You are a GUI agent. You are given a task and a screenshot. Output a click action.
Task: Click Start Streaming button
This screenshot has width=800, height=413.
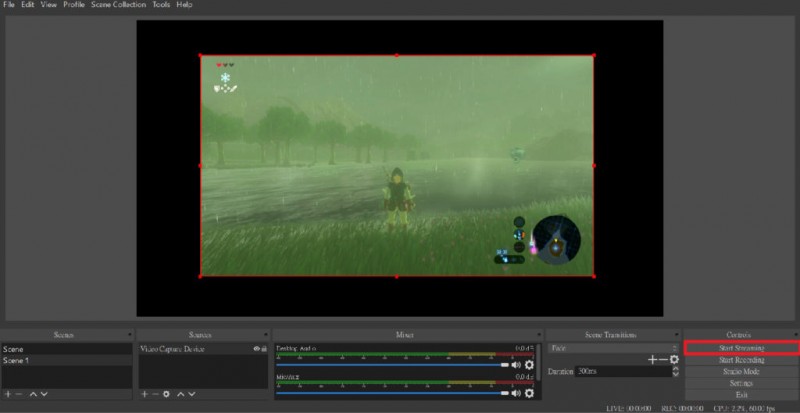click(741, 348)
